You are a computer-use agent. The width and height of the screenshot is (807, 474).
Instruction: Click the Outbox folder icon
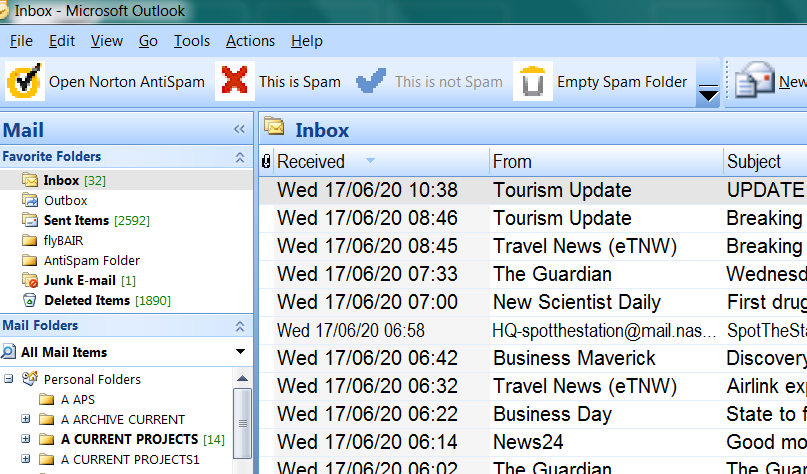[30, 200]
